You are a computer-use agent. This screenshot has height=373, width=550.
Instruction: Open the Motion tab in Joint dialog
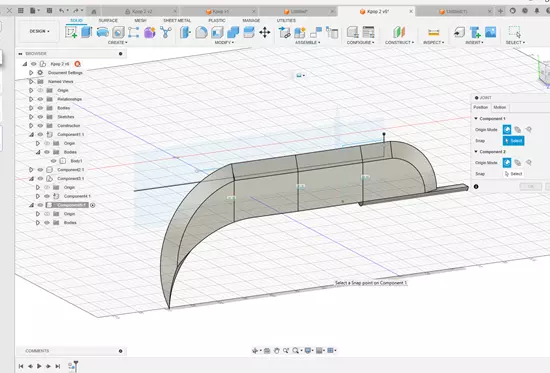tap(499, 107)
